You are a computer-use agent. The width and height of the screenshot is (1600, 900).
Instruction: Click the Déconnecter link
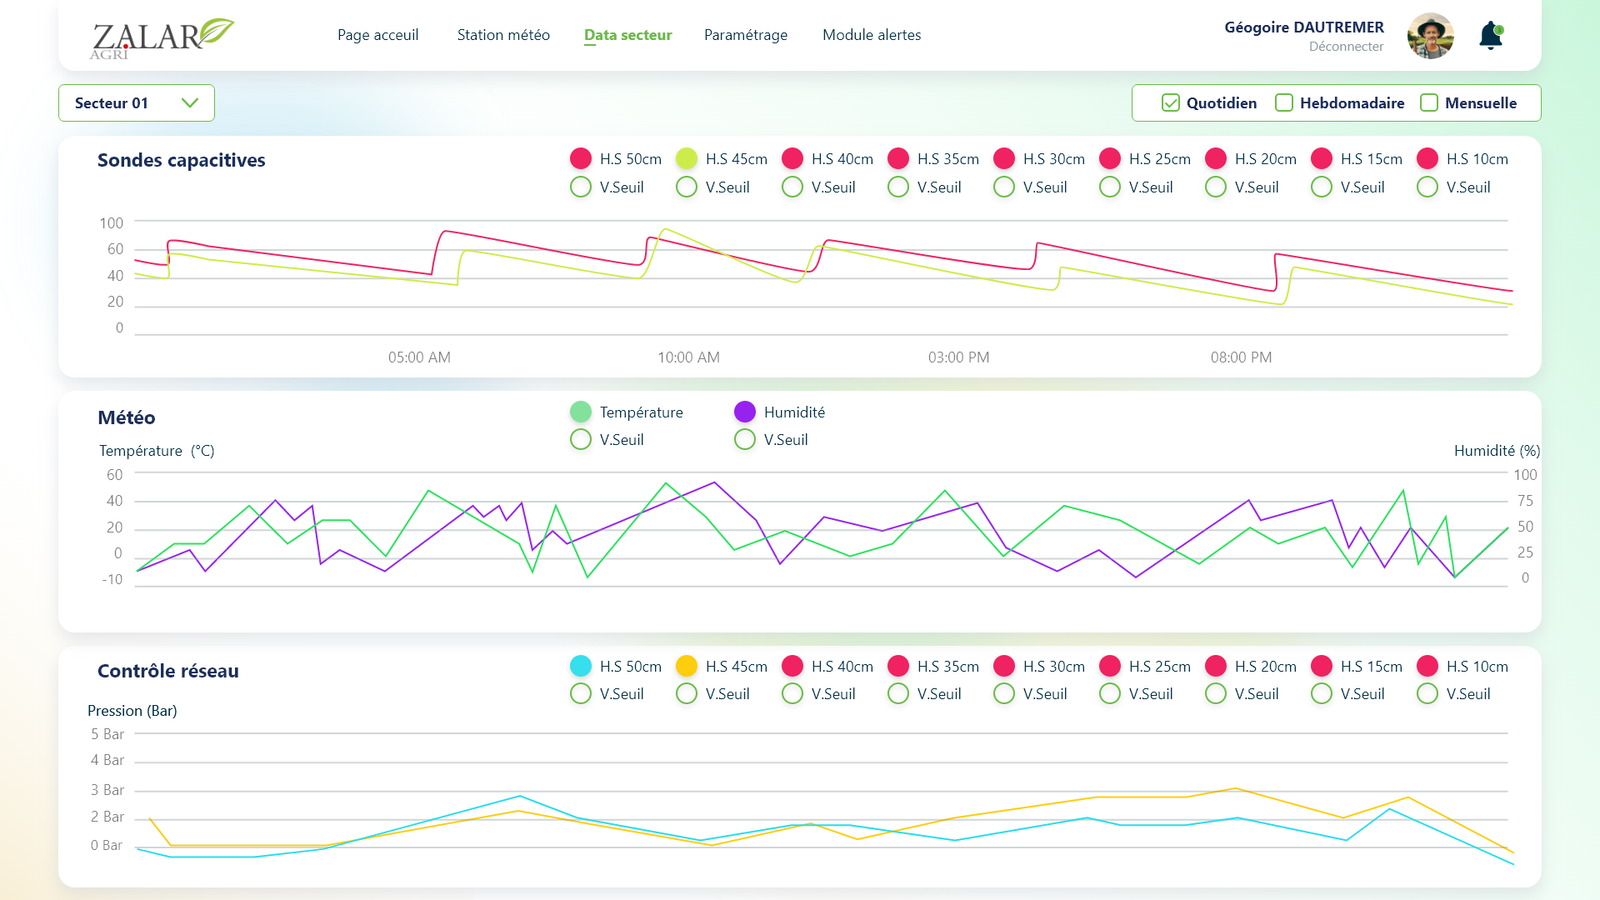1346,47
